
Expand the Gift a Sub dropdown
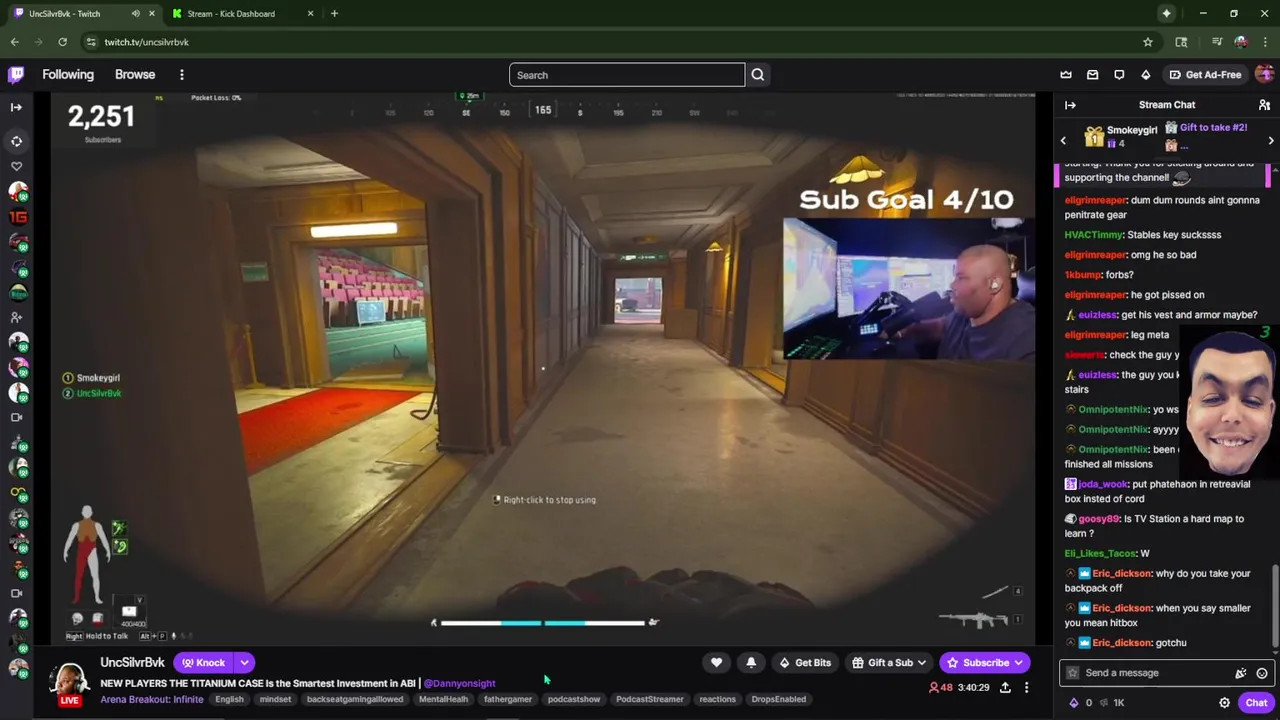tap(889, 662)
